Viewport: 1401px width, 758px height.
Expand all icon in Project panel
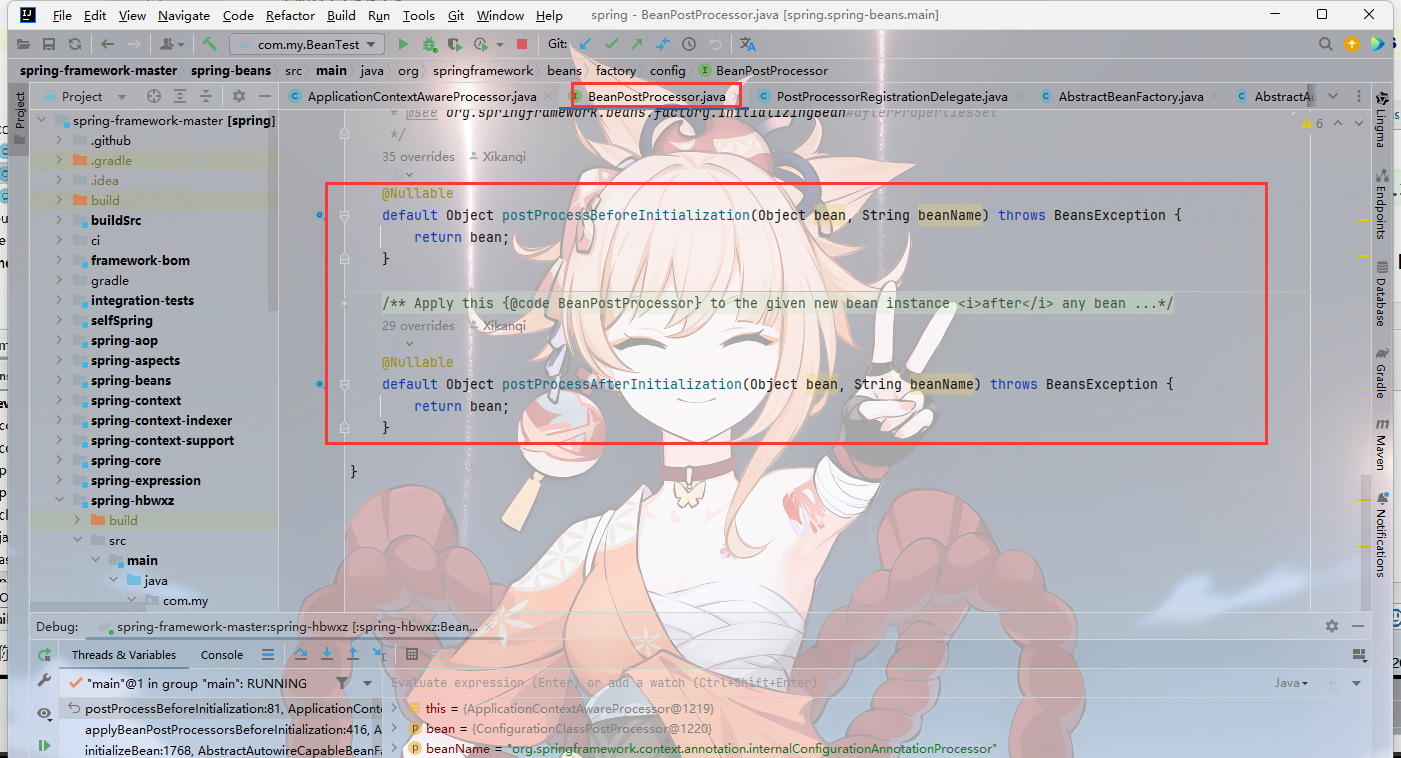click(x=180, y=96)
